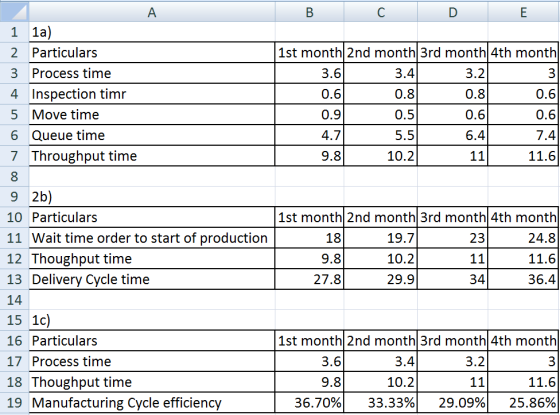Click efficiency value 29.09%

[x=452, y=403]
